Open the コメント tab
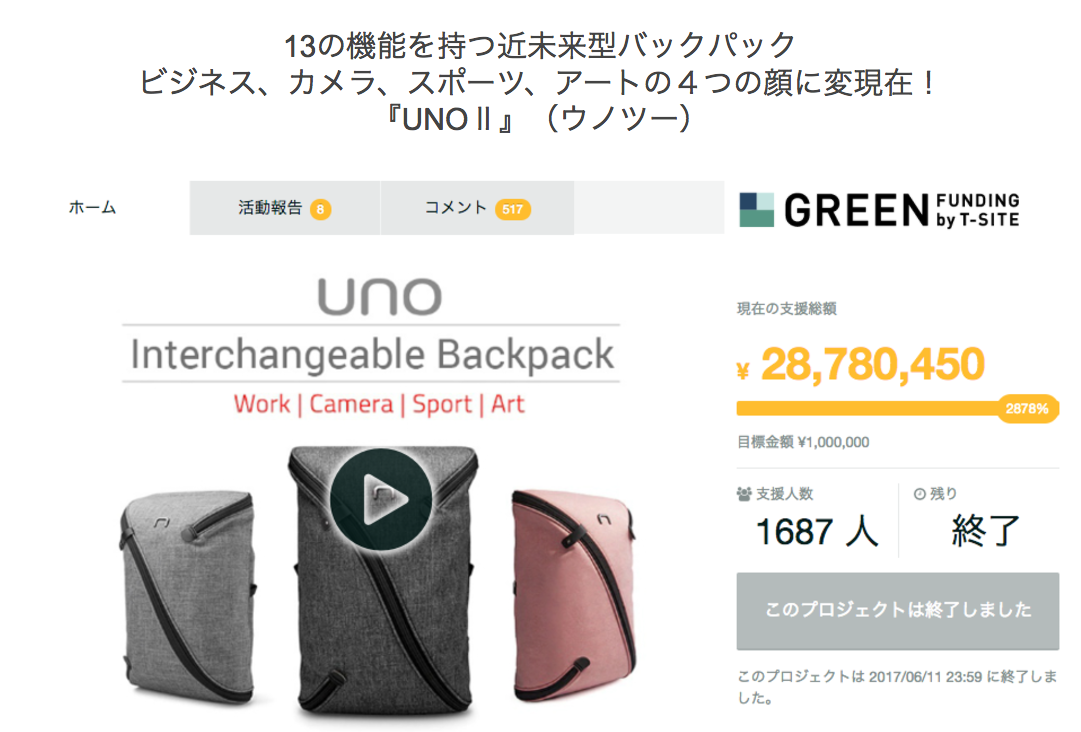 [x=477, y=208]
